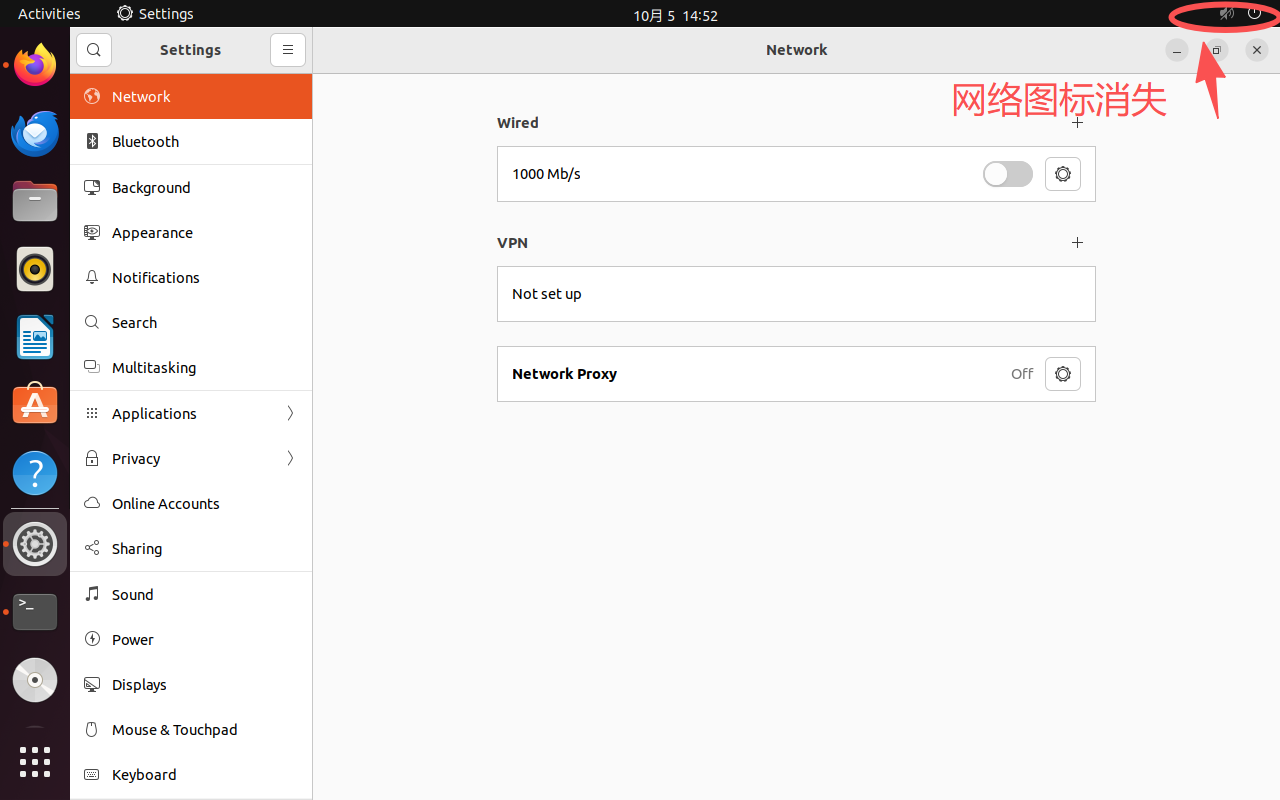Click the Mouse & Touchpad icon
Image resolution: width=1280 pixels, height=800 pixels.
click(x=92, y=729)
